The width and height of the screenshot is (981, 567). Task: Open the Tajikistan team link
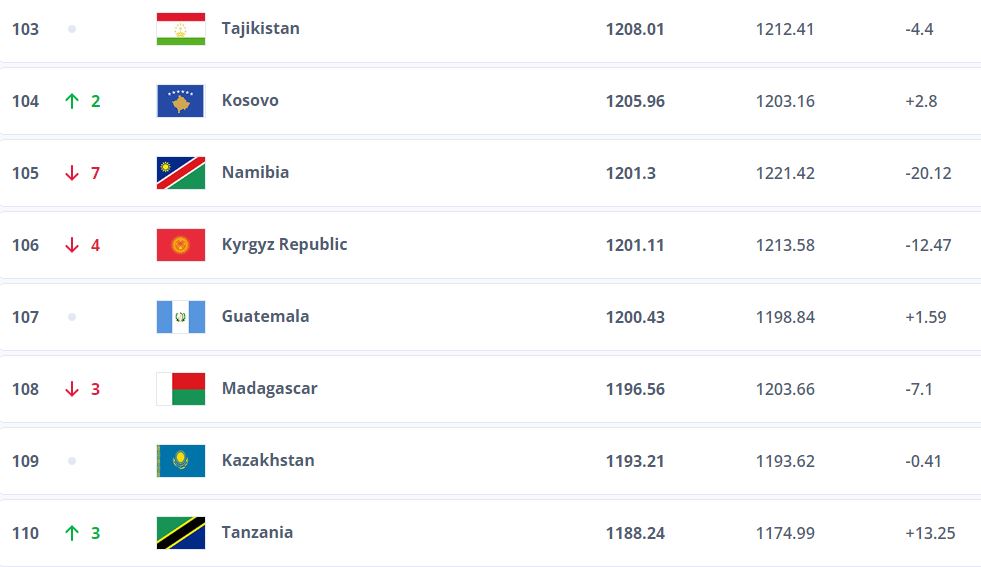260,28
